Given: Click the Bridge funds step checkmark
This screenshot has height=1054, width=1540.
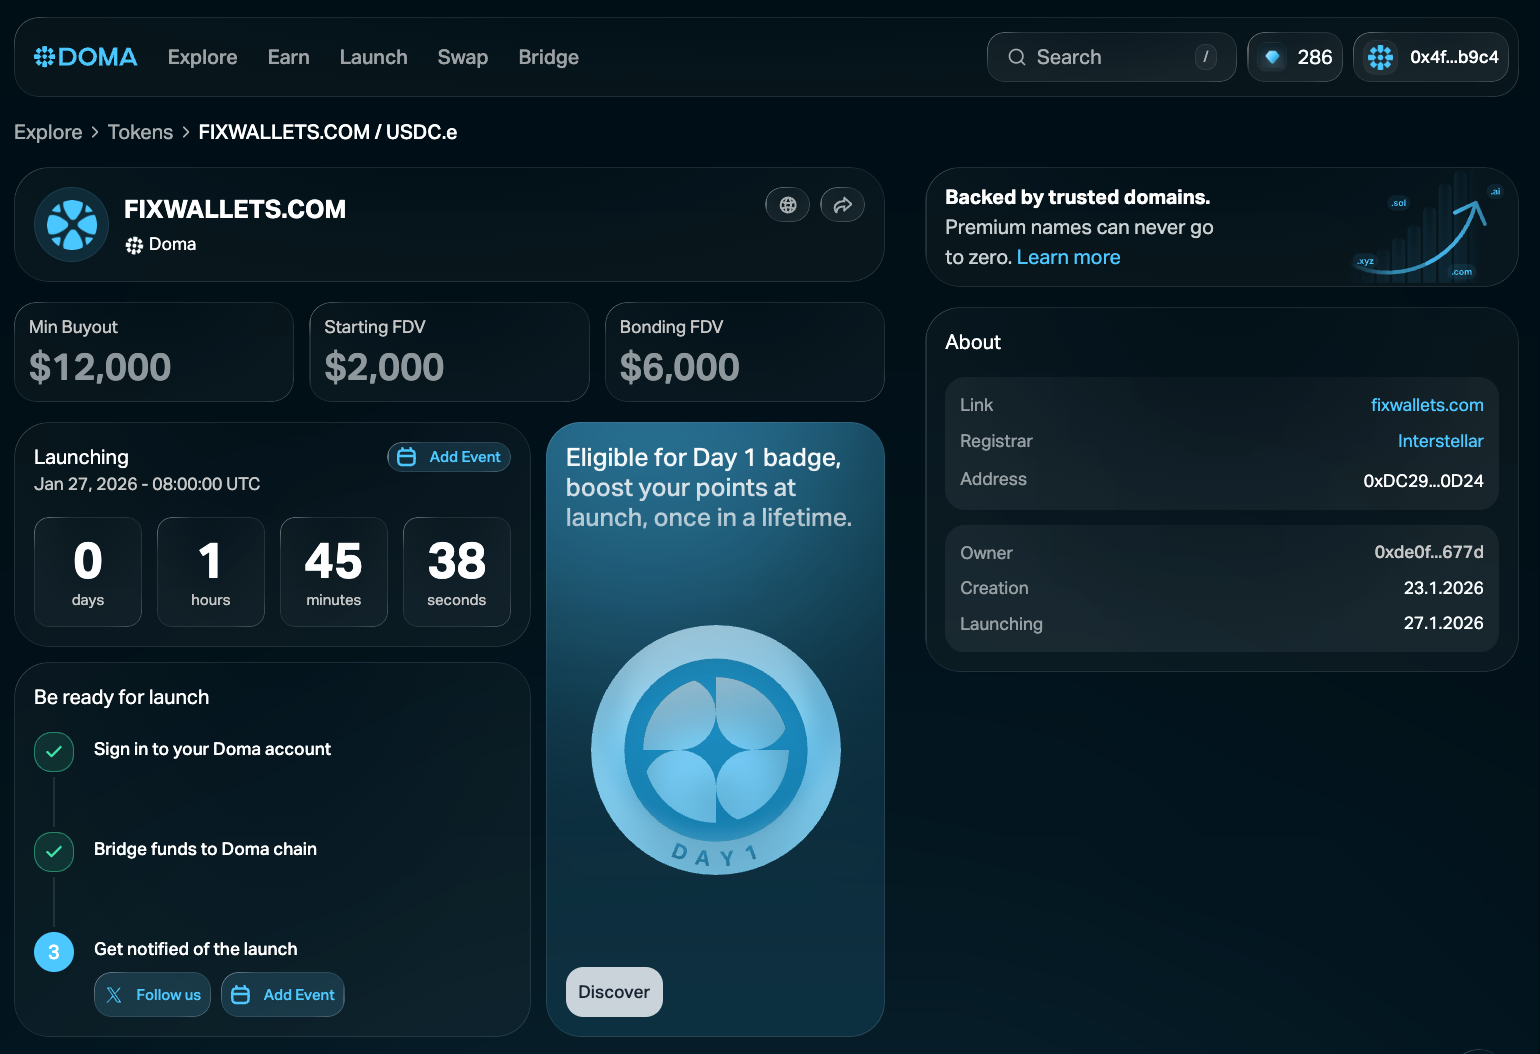Looking at the screenshot, I should pyautogui.click(x=54, y=851).
